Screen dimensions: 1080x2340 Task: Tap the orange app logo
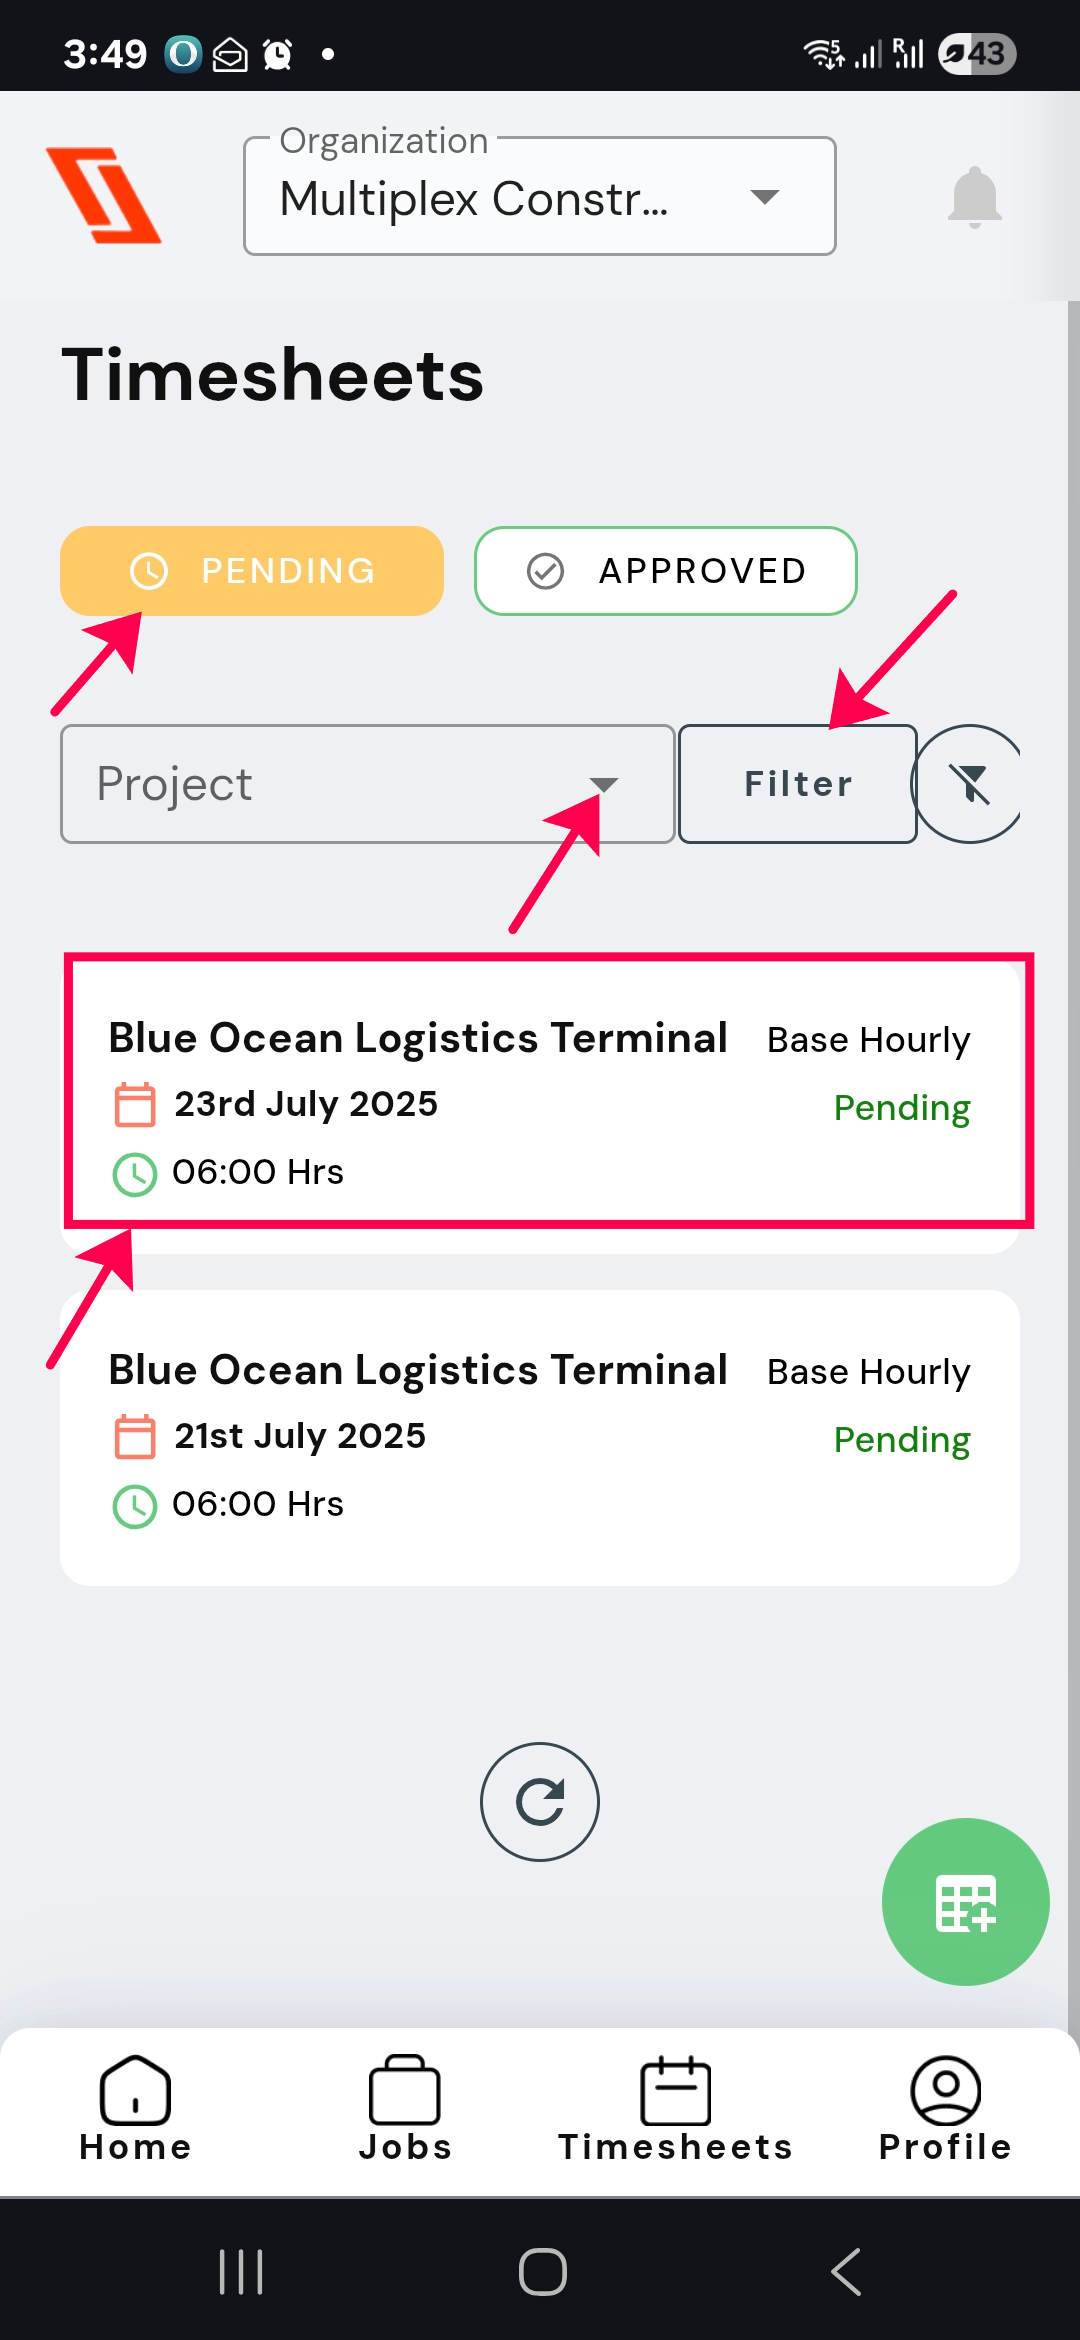point(104,196)
